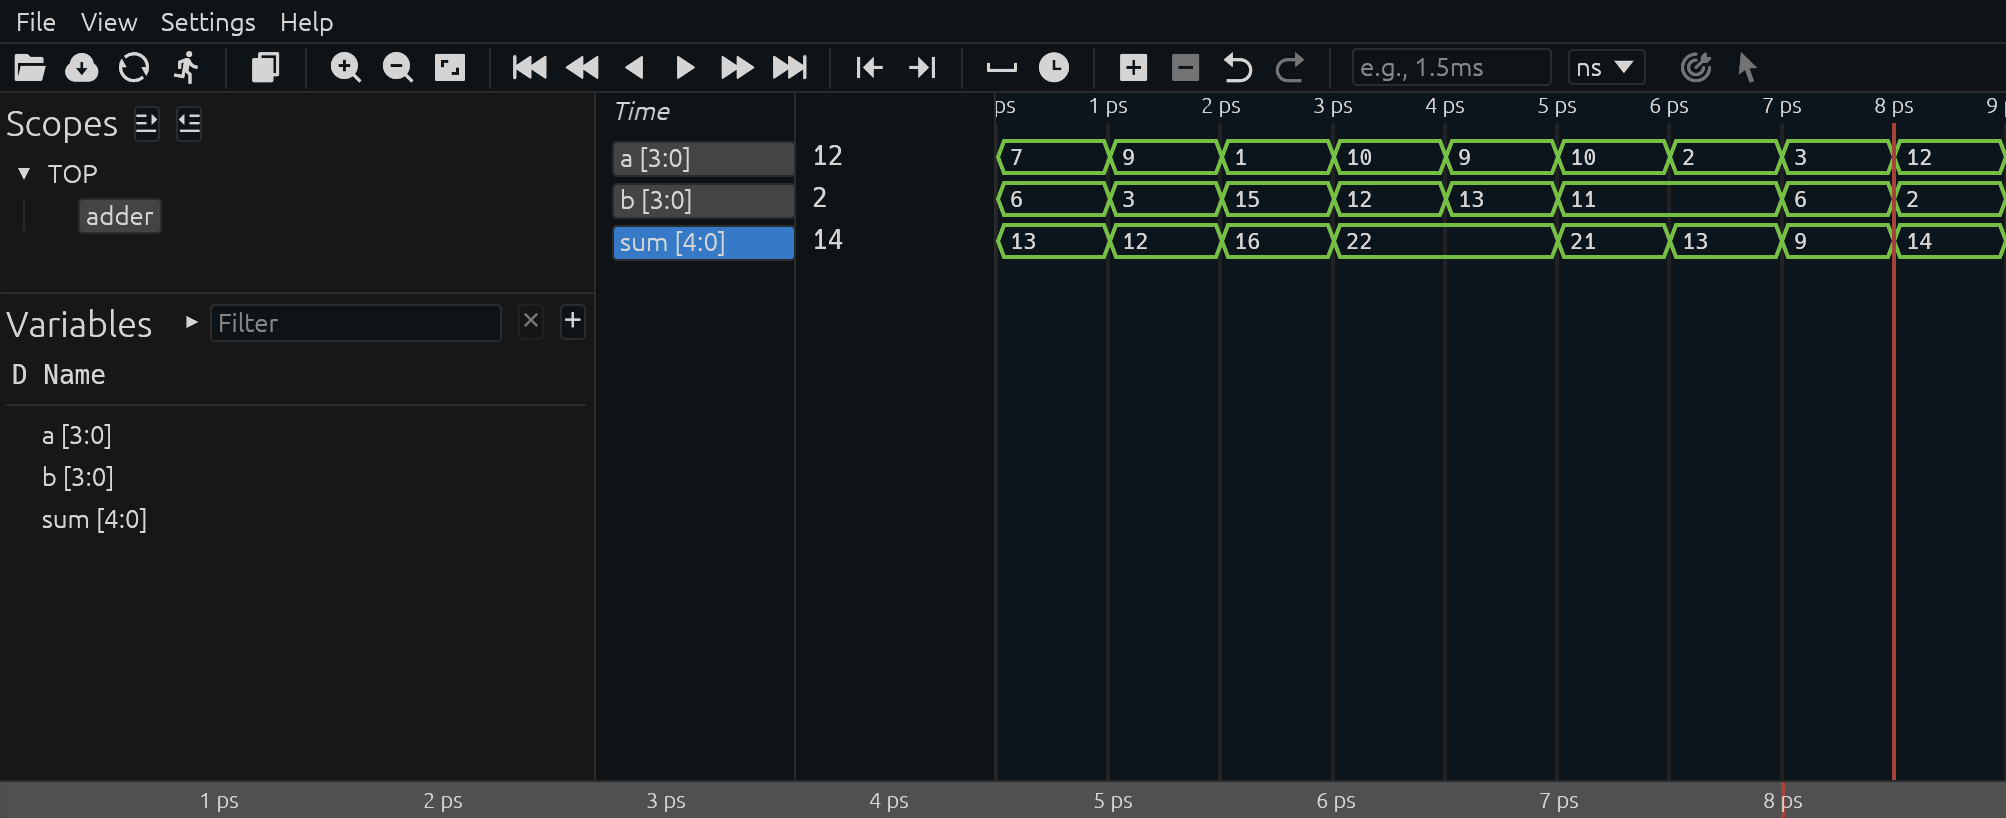Image resolution: width=2006 pixels, height=818 pixels.
Task: Focus the time entry field (e.g., 1.5ms)
Action: pos(1451,68)
